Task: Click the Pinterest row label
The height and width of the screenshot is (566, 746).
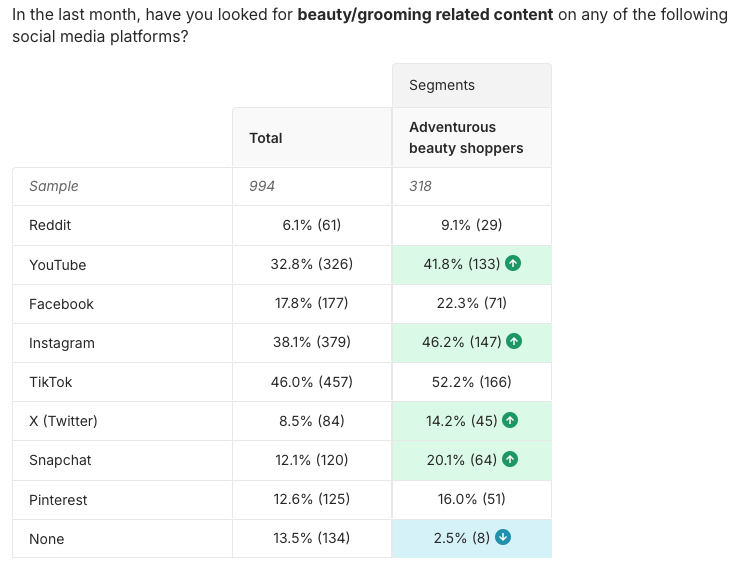Action: click(58, 499)
